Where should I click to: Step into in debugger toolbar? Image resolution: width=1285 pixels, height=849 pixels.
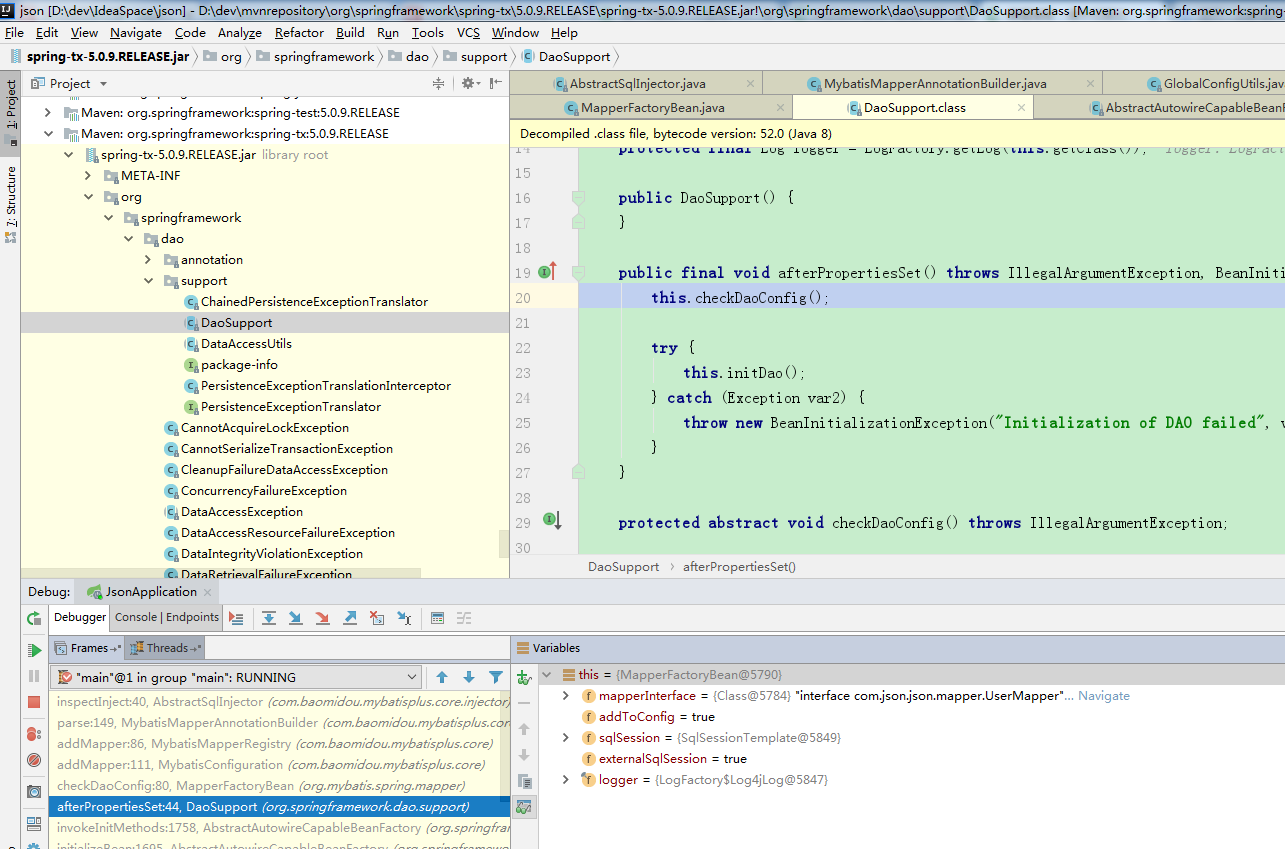296,618
